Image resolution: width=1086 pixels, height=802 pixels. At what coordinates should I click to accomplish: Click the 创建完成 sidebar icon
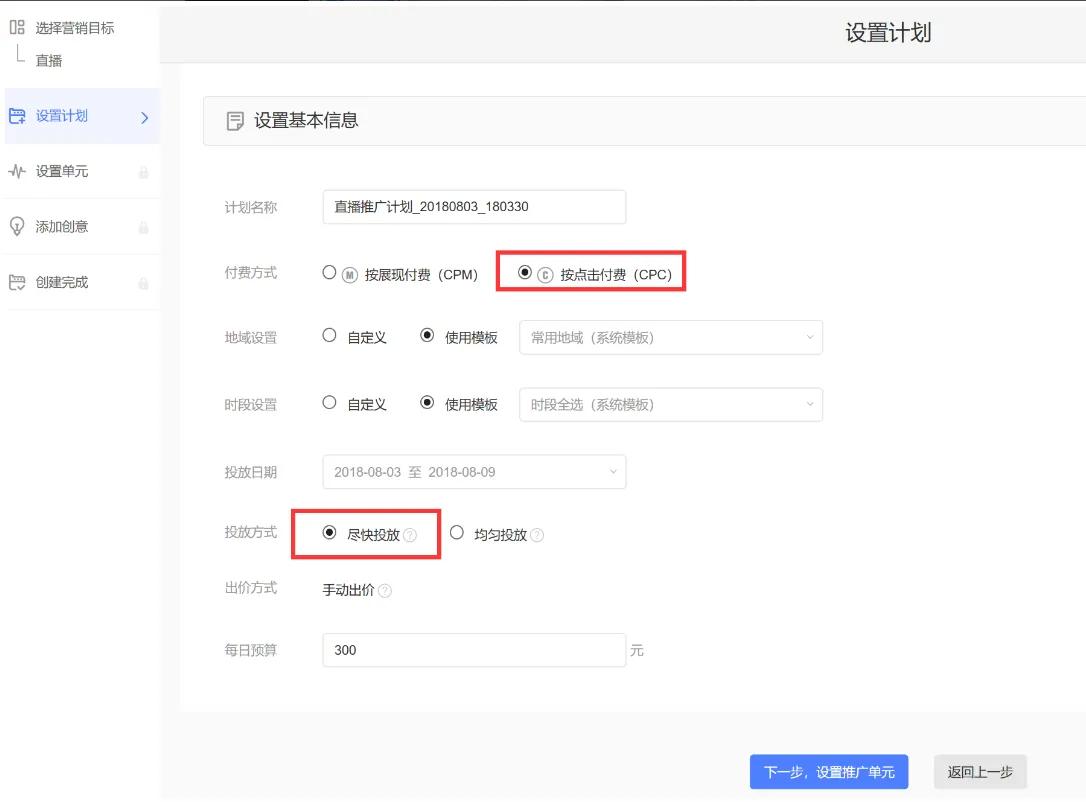[x=18, y=281]
